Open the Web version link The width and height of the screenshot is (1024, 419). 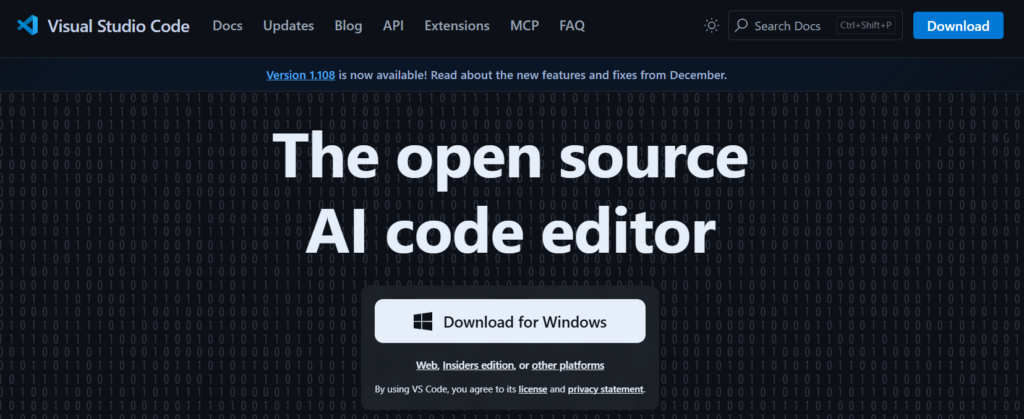click(x=426, y=366)
